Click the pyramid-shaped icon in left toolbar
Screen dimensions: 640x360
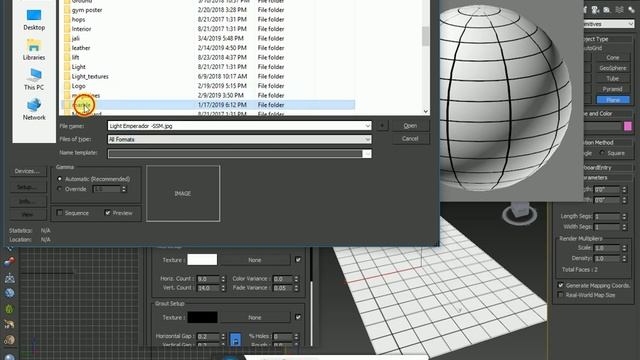(9, 278)
